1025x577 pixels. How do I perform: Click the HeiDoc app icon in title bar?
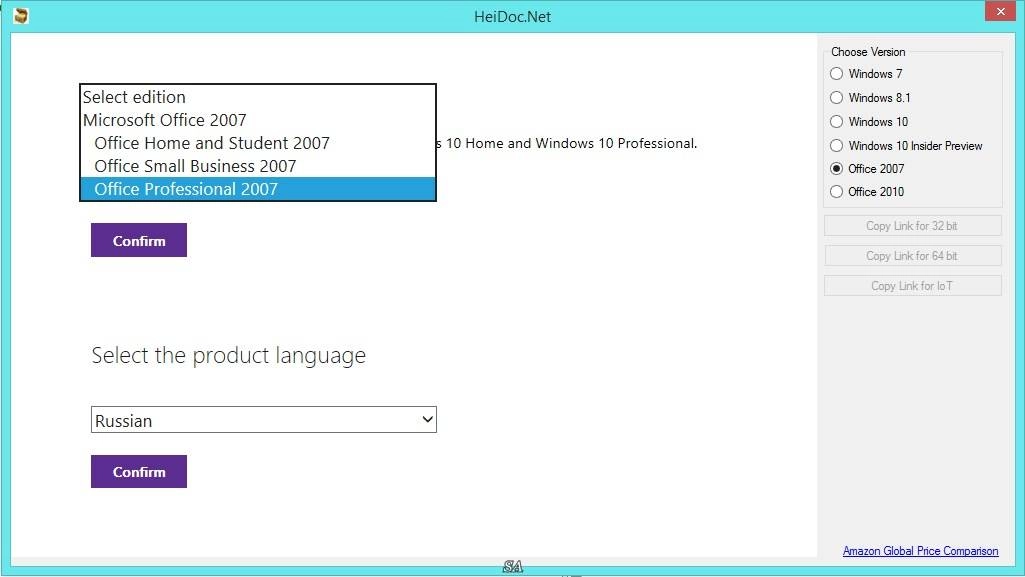(21, 16)
